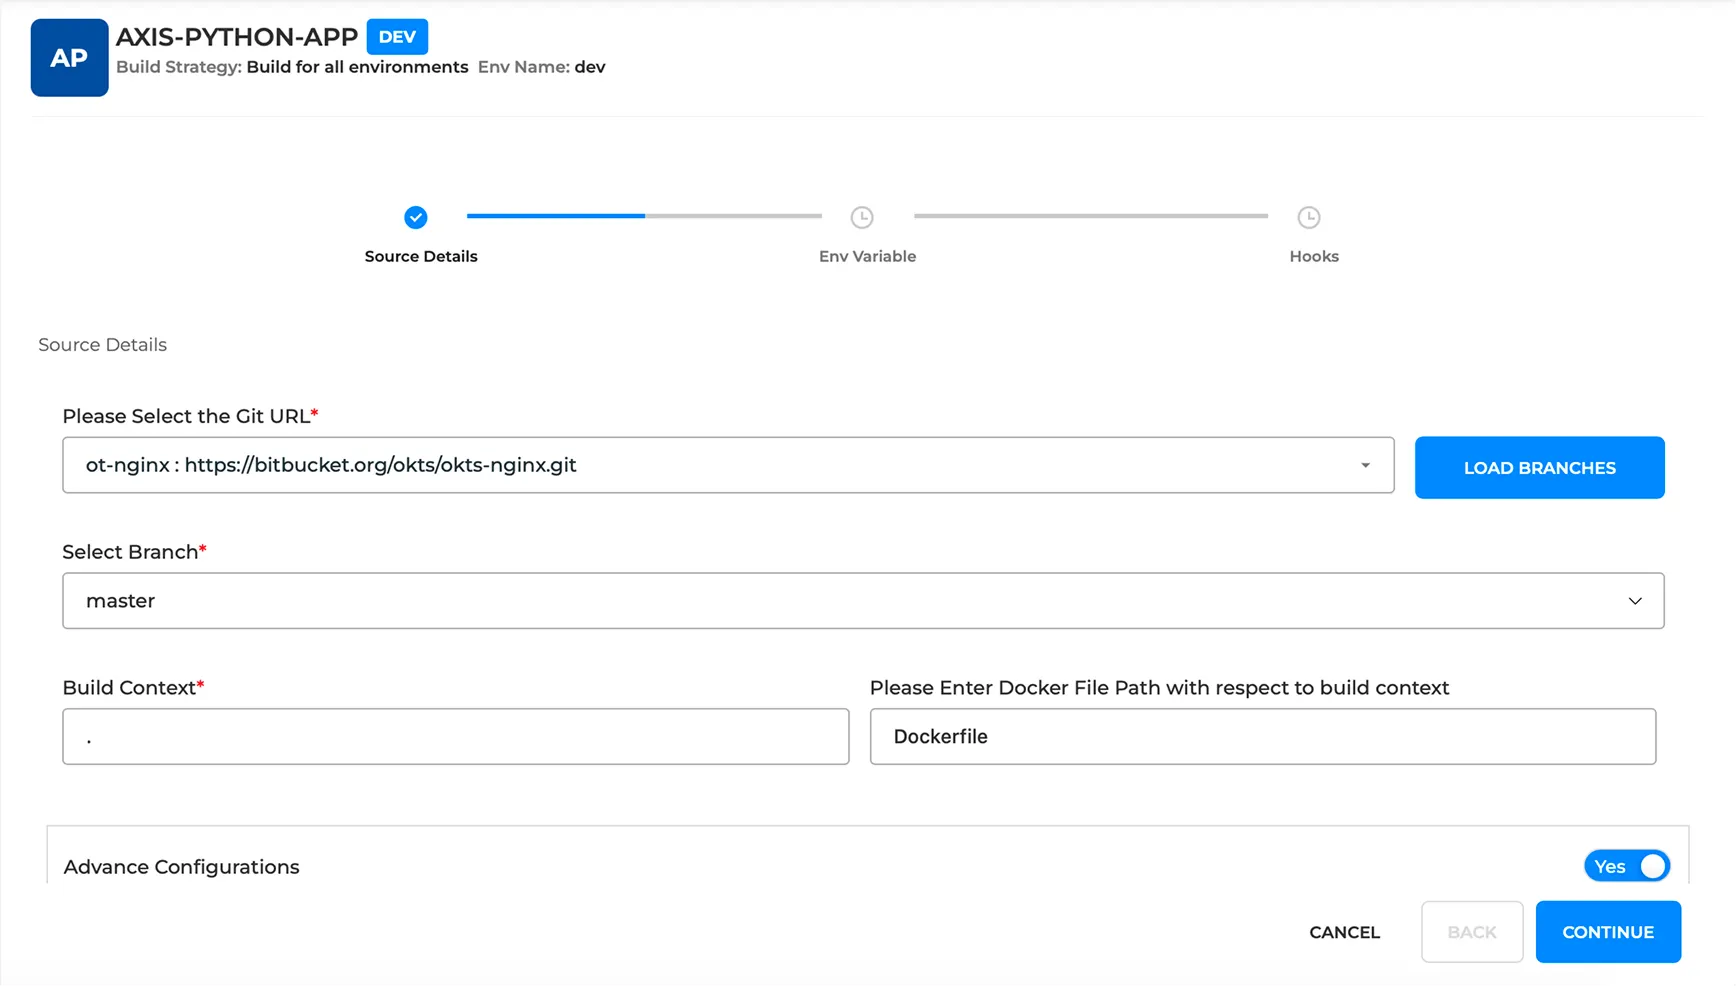Viewport: 1736px width, 986px height.
Task: Click the 'Source Details' section heading
Action: coord(102,345)
